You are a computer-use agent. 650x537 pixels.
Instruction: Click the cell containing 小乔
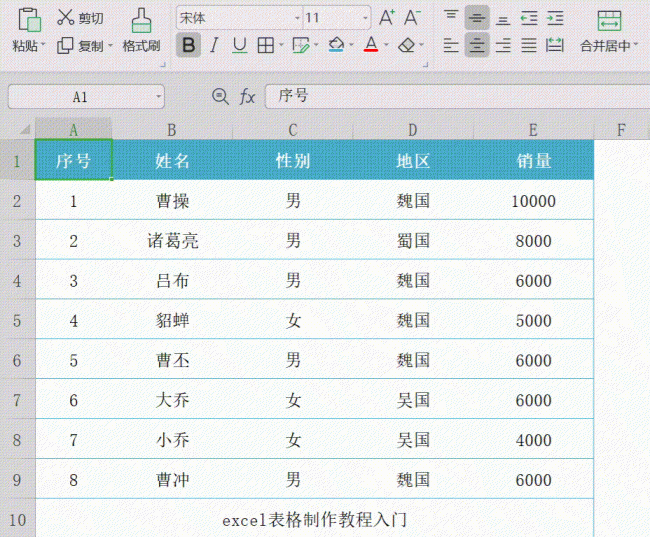point(172,440)
